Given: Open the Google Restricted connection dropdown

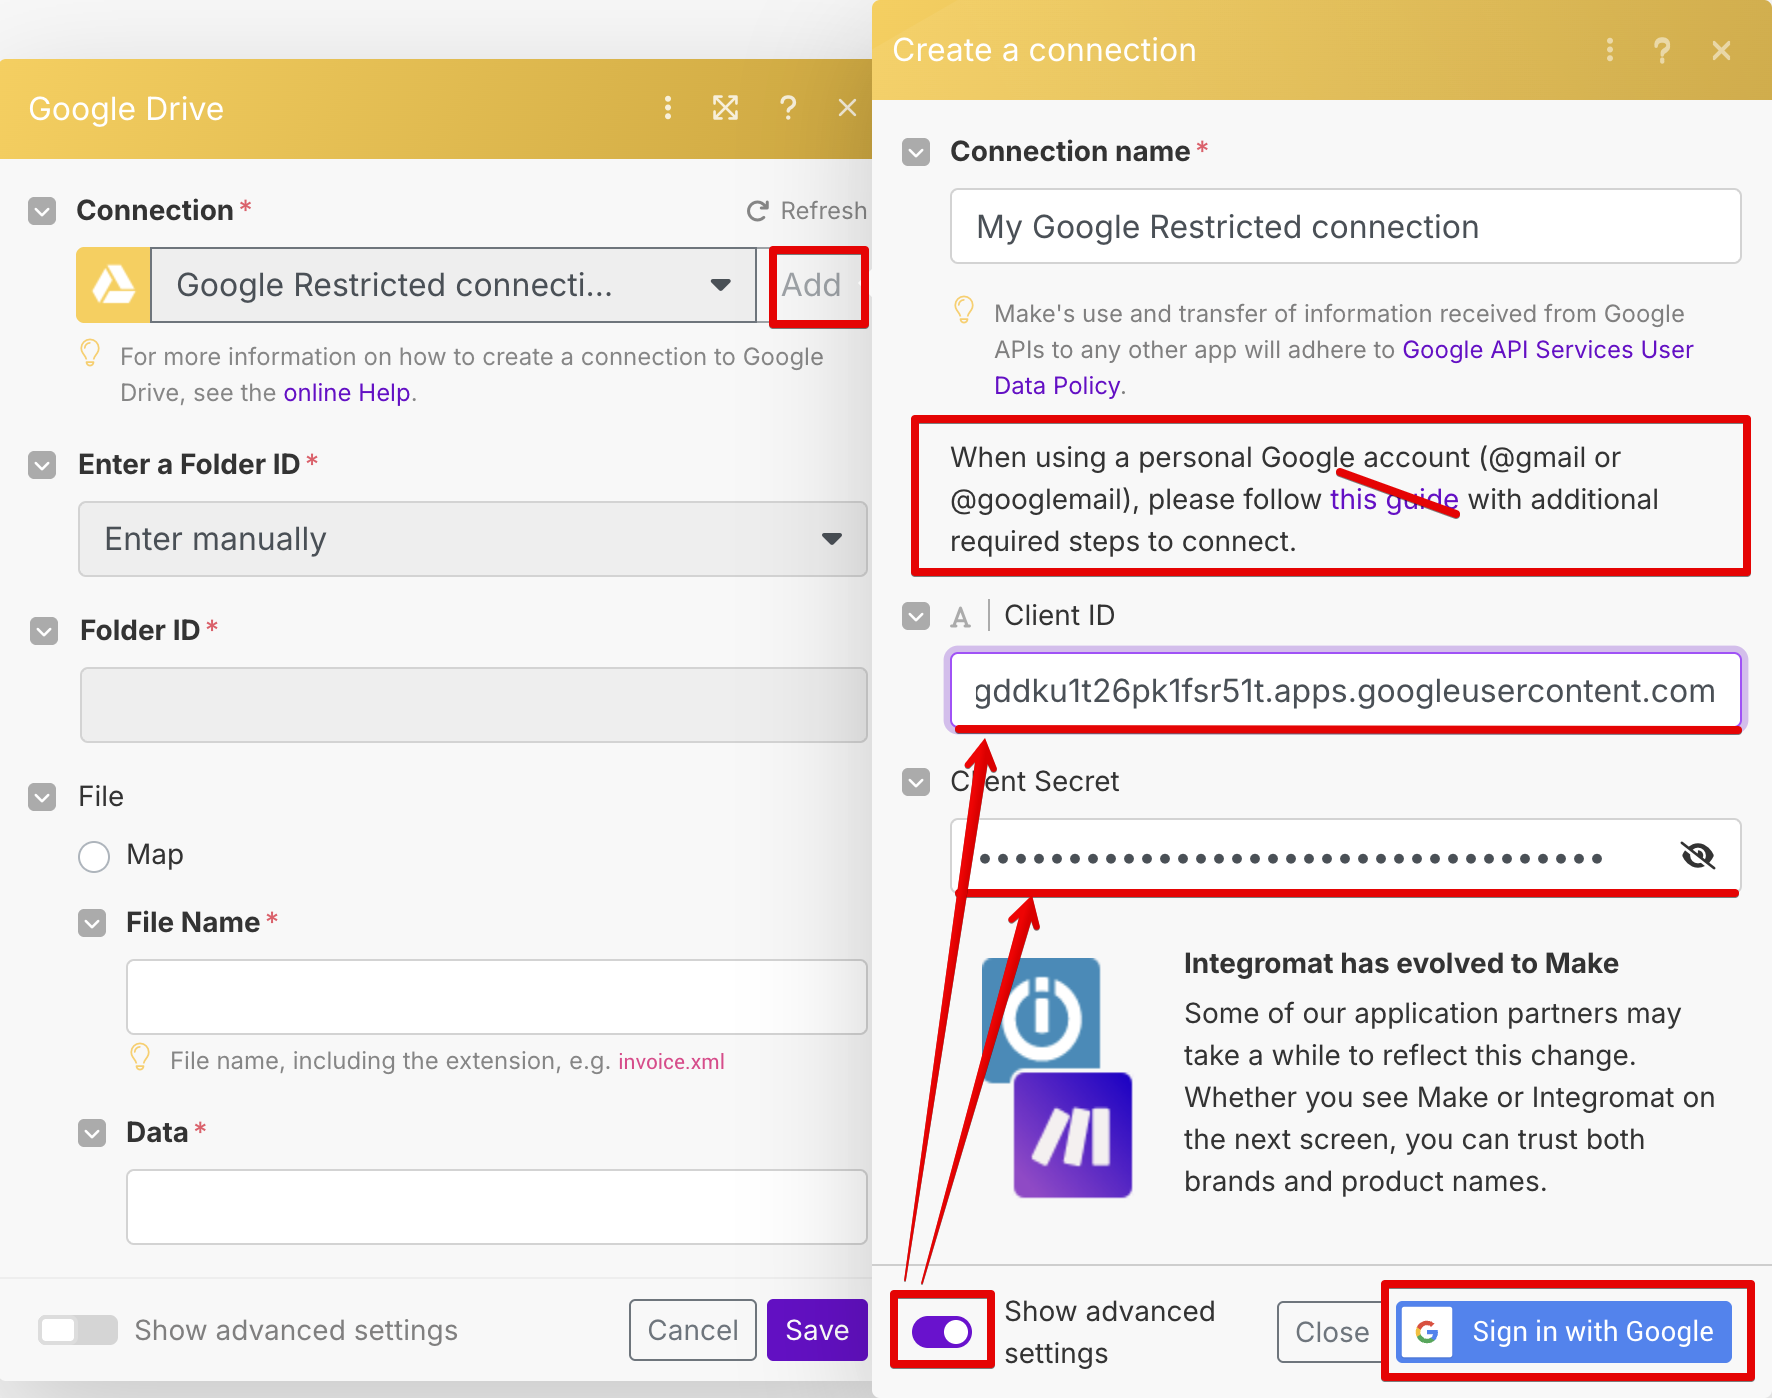Looking at the screenshot, I should click(x=453, y=285).
